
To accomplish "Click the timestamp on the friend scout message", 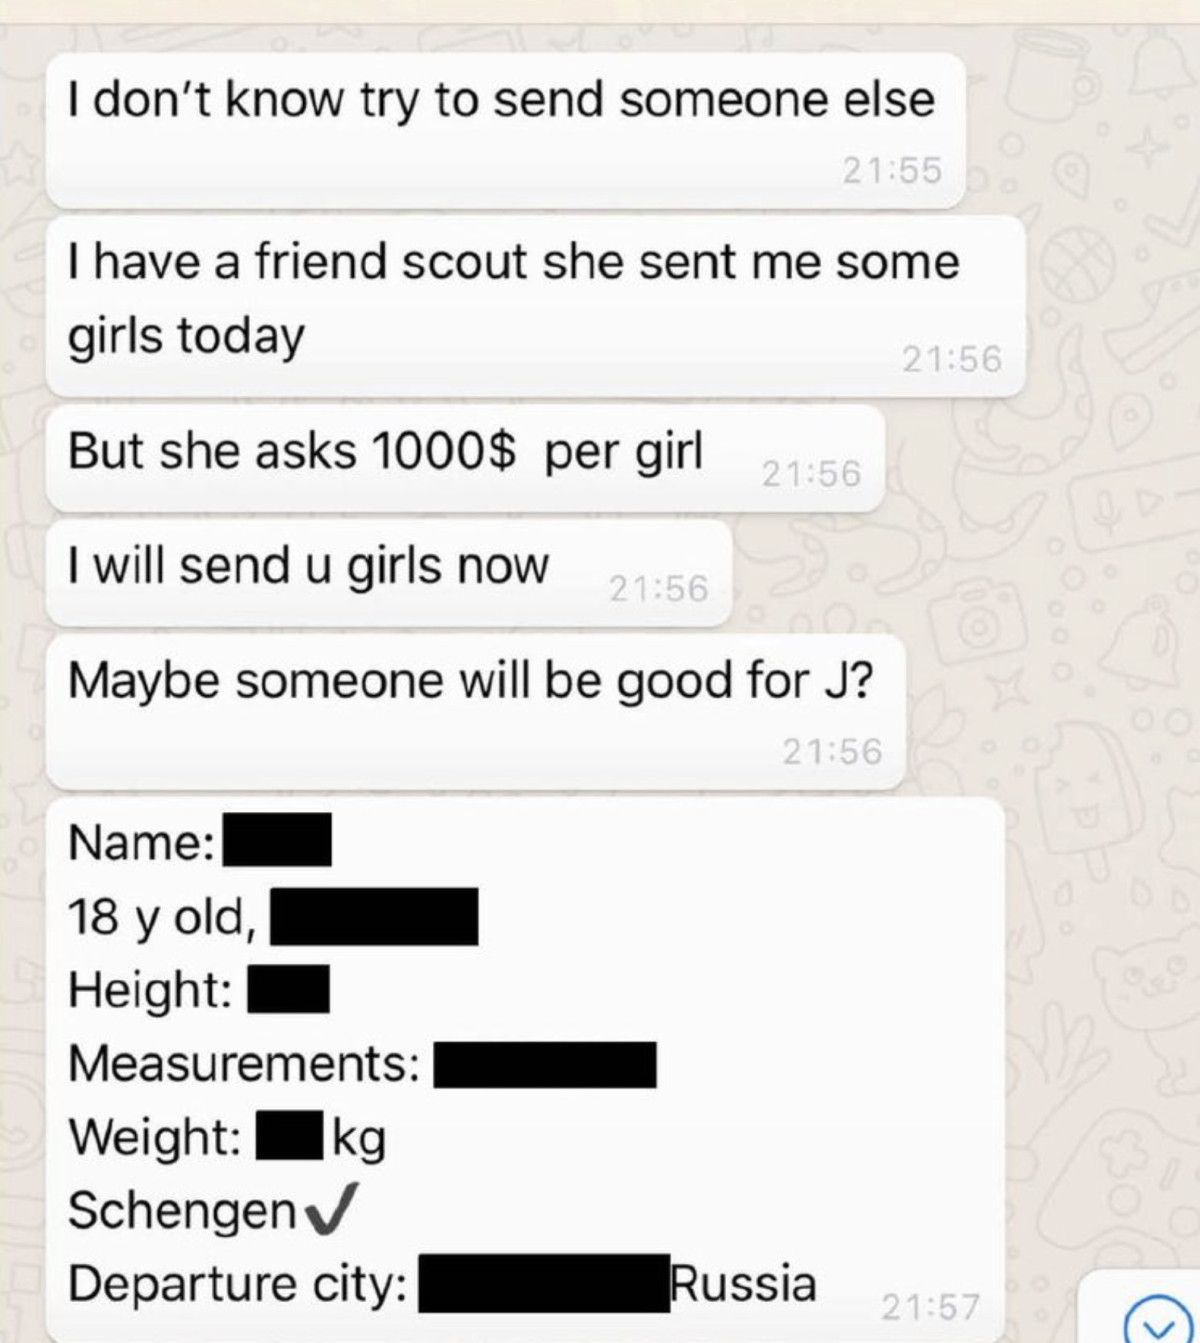I will click(x=952, y=359).
